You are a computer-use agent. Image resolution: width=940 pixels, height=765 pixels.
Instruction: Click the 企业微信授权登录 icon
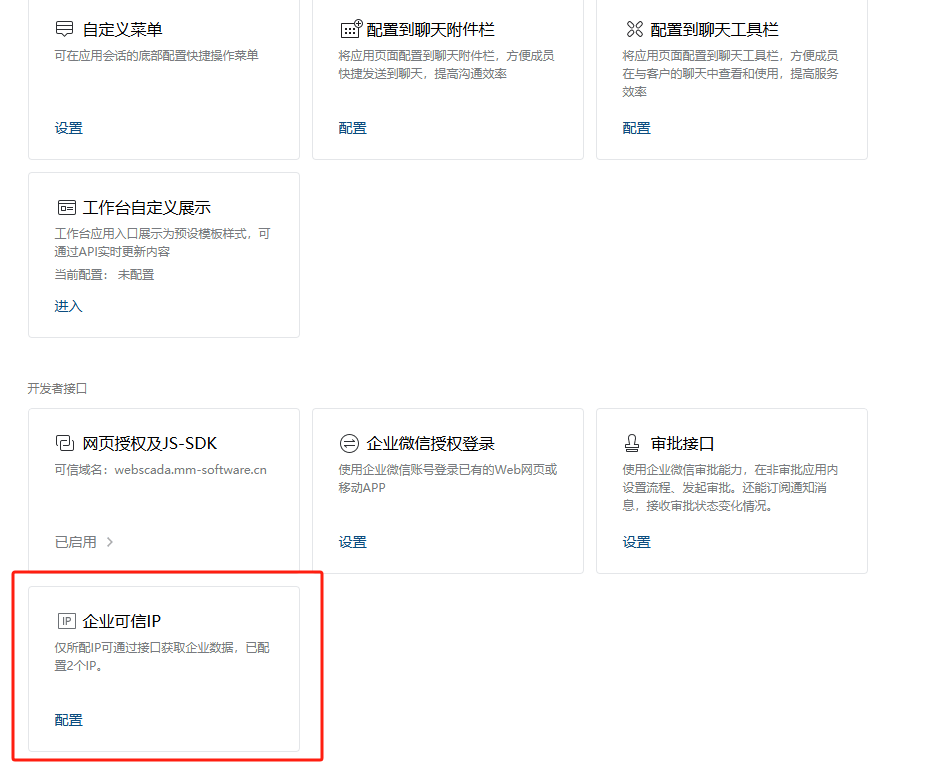[x=349, y=443]
